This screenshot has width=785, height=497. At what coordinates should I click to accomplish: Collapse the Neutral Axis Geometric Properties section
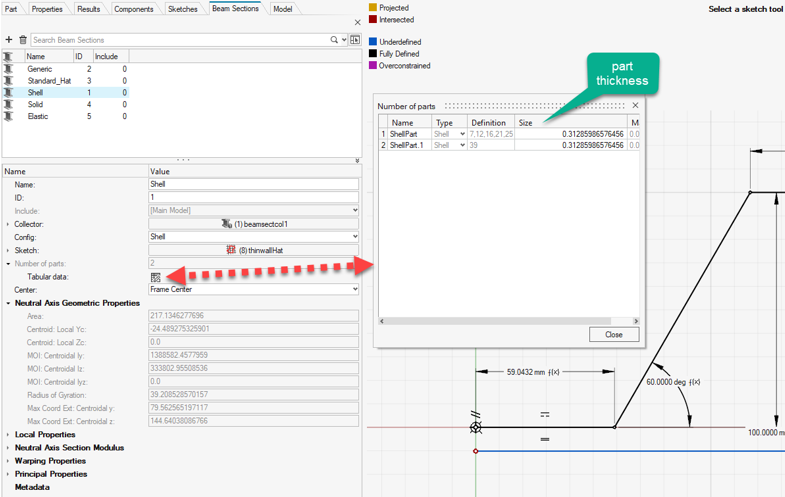coord(9,303)
